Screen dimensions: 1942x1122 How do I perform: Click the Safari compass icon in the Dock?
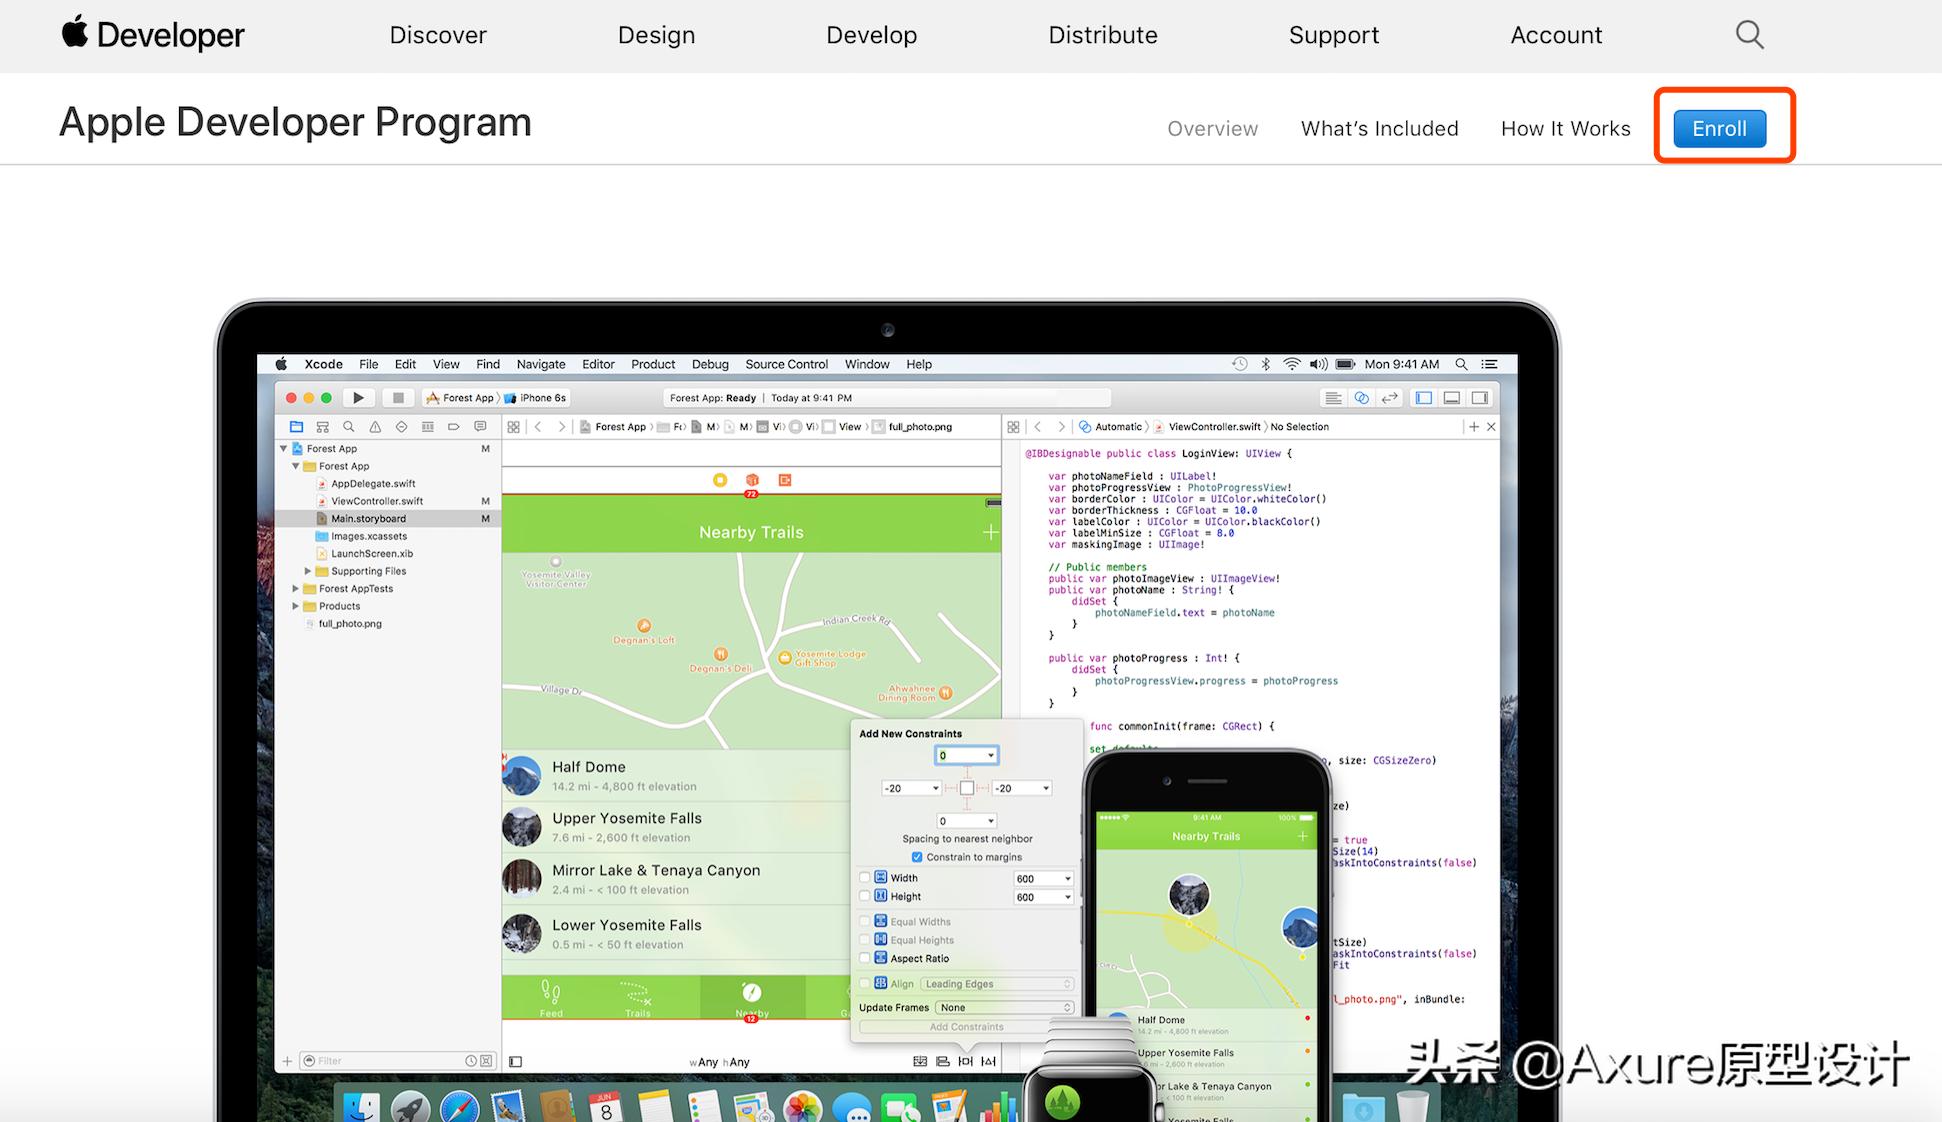click(x=460, y=1106)
